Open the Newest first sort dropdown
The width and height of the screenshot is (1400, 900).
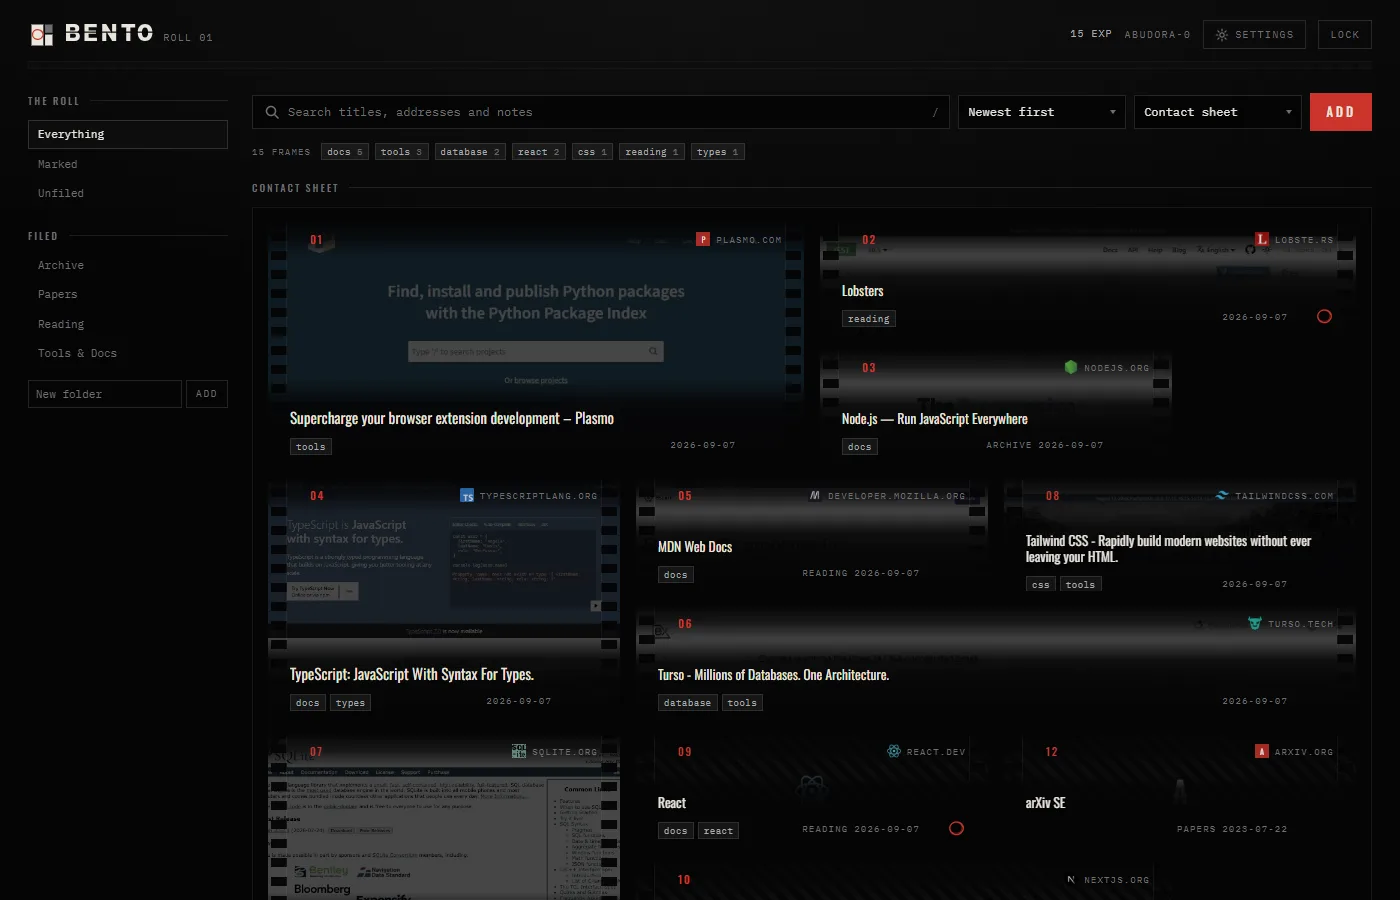1042,112
